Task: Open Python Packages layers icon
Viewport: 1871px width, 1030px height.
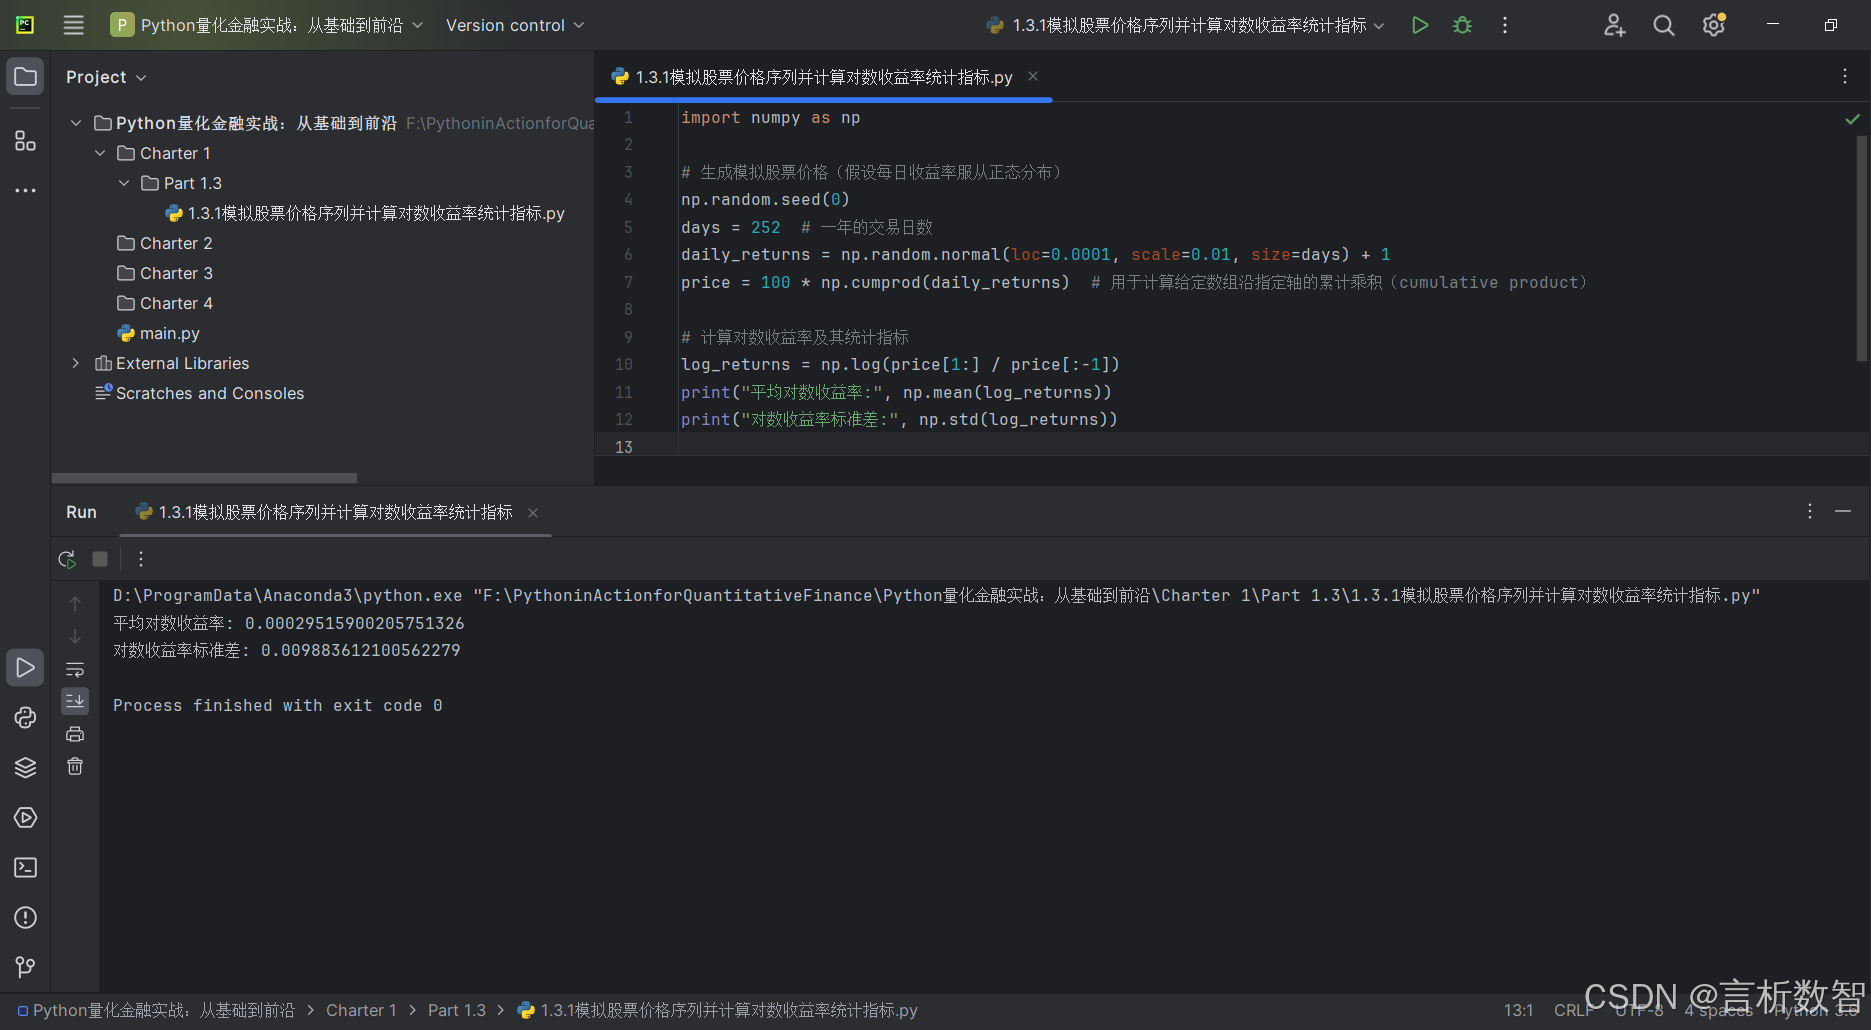Action: pyautogui.click(x=25, y=767)
